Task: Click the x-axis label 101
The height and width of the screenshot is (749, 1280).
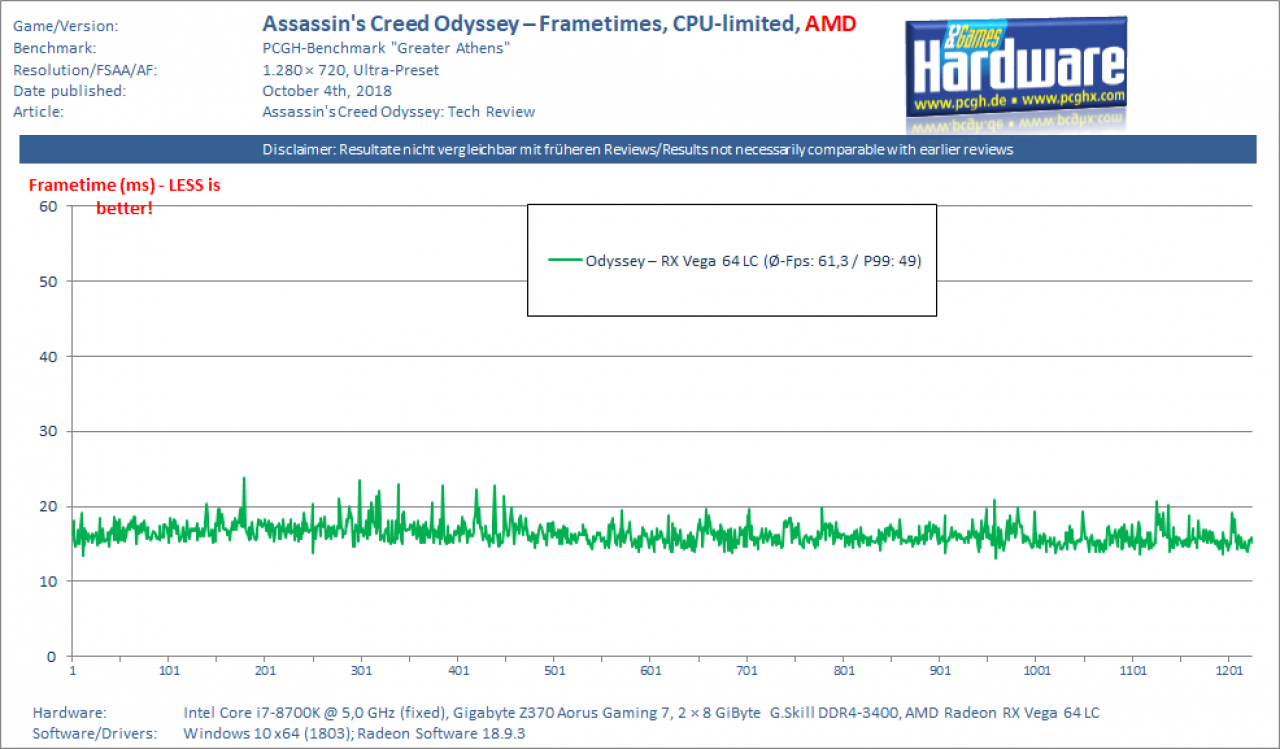Action: [169, 671]
